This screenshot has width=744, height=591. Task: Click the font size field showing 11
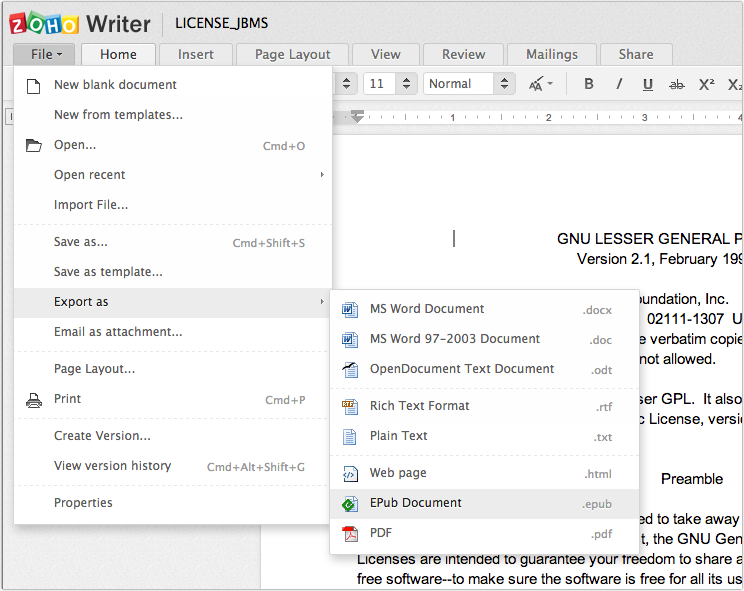[381, 84]
